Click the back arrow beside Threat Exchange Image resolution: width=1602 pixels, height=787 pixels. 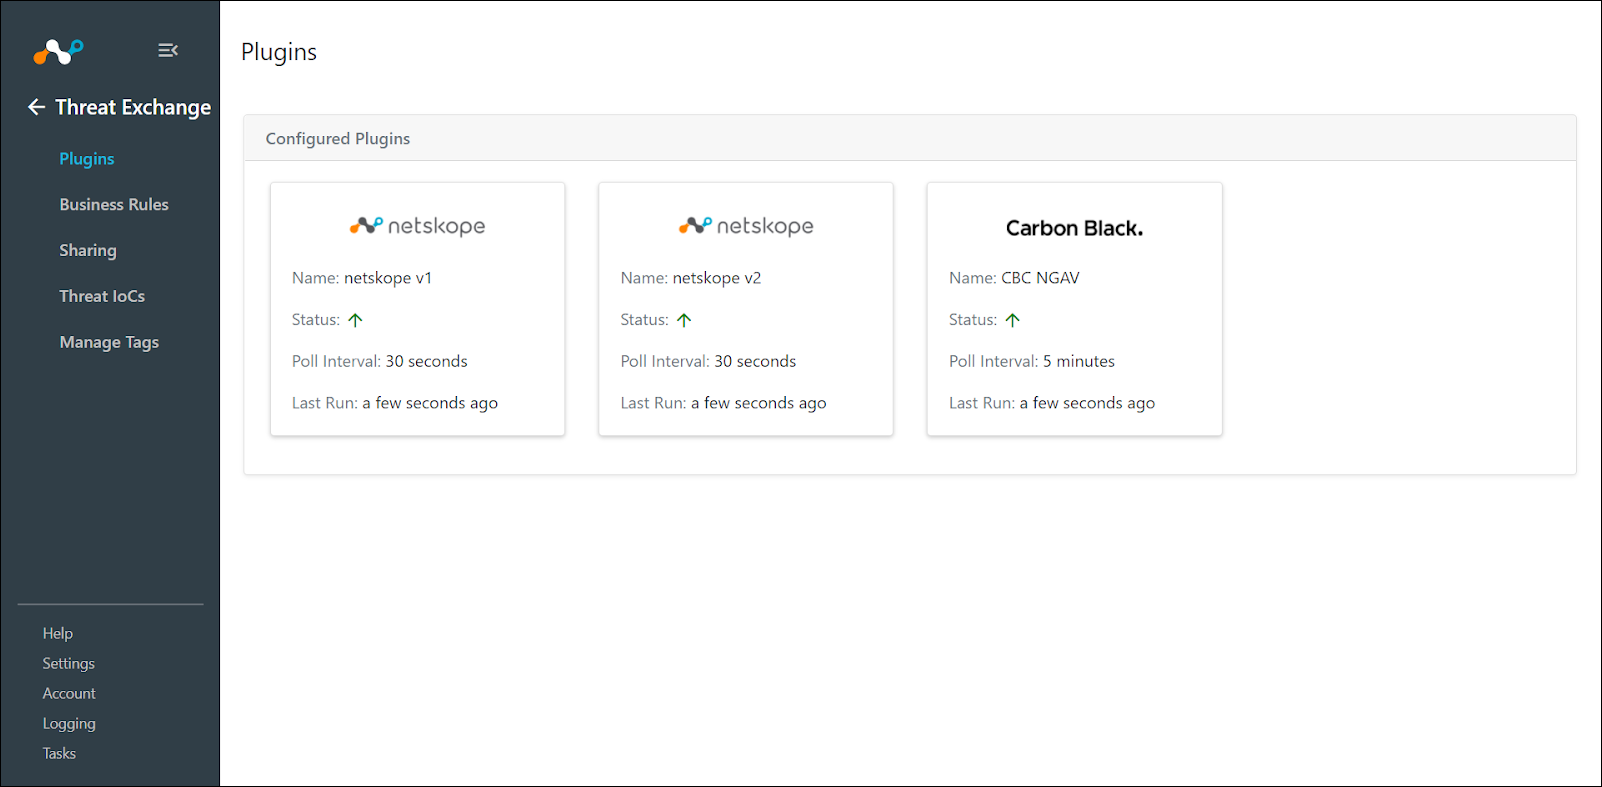[x=37, y=107]
